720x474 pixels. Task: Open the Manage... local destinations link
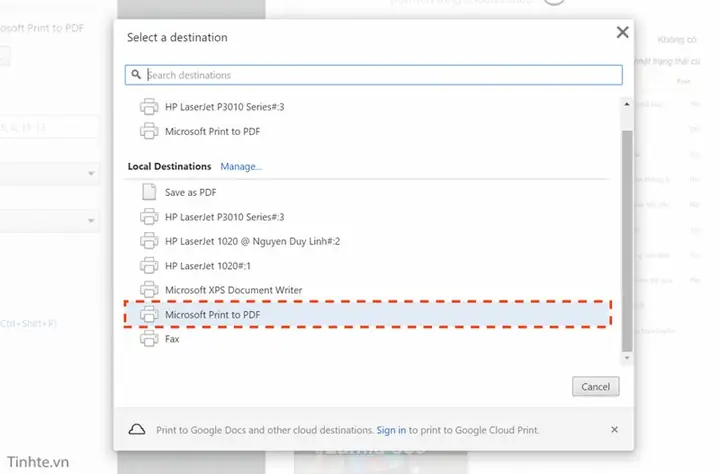(x=241, y=166)
